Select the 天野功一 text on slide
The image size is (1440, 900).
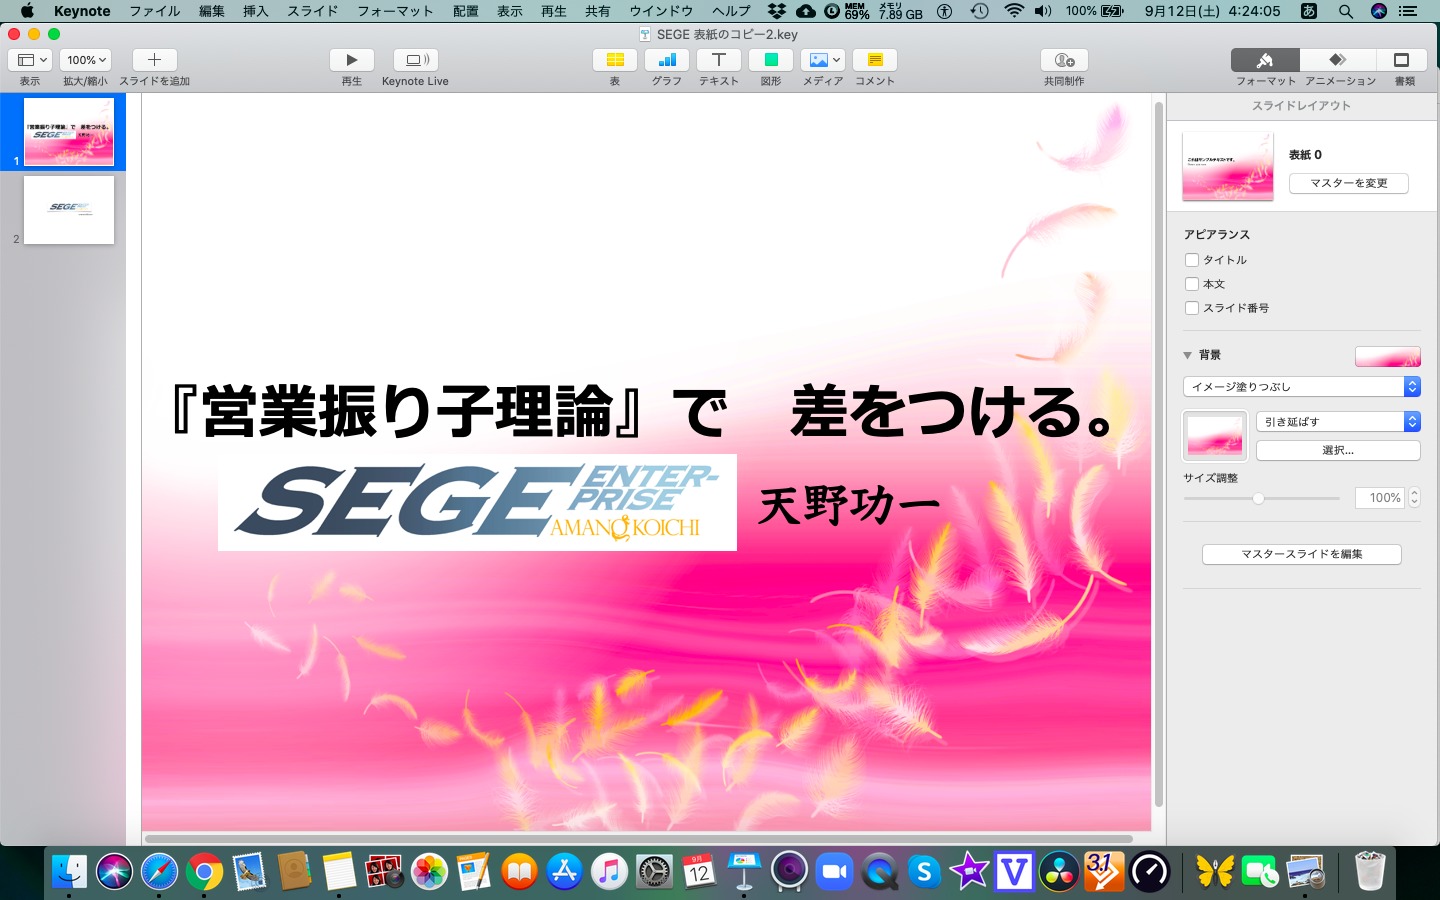tap(849, 505)
